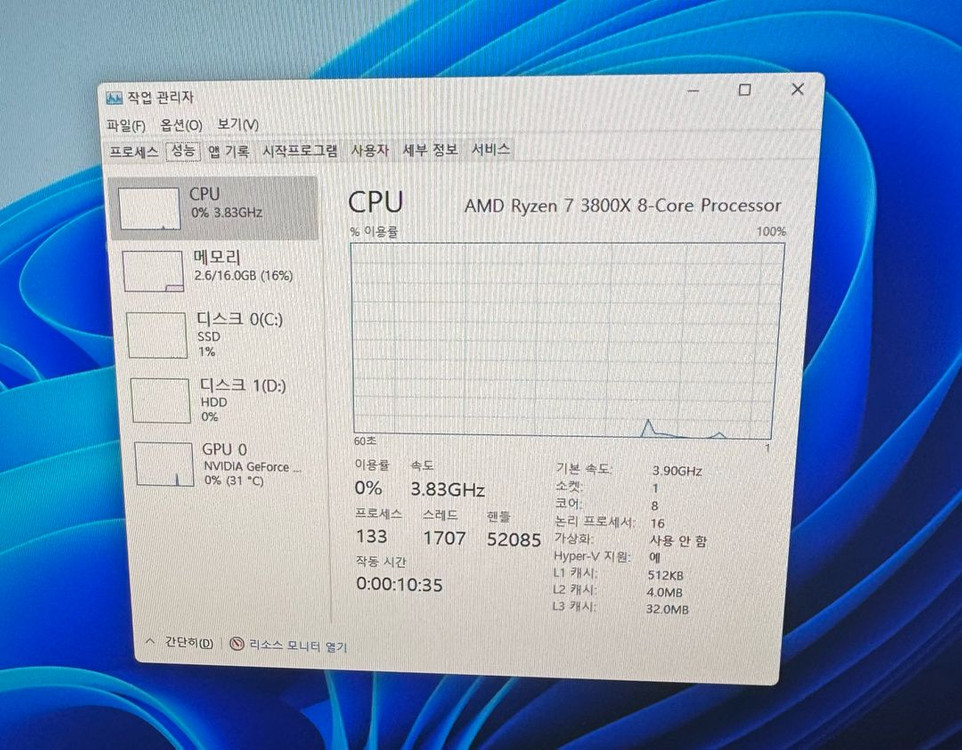Select the CPU graph thumbnail in the sidebar
The width and height of the screenshot is (962, 750).
coord(150,207)
